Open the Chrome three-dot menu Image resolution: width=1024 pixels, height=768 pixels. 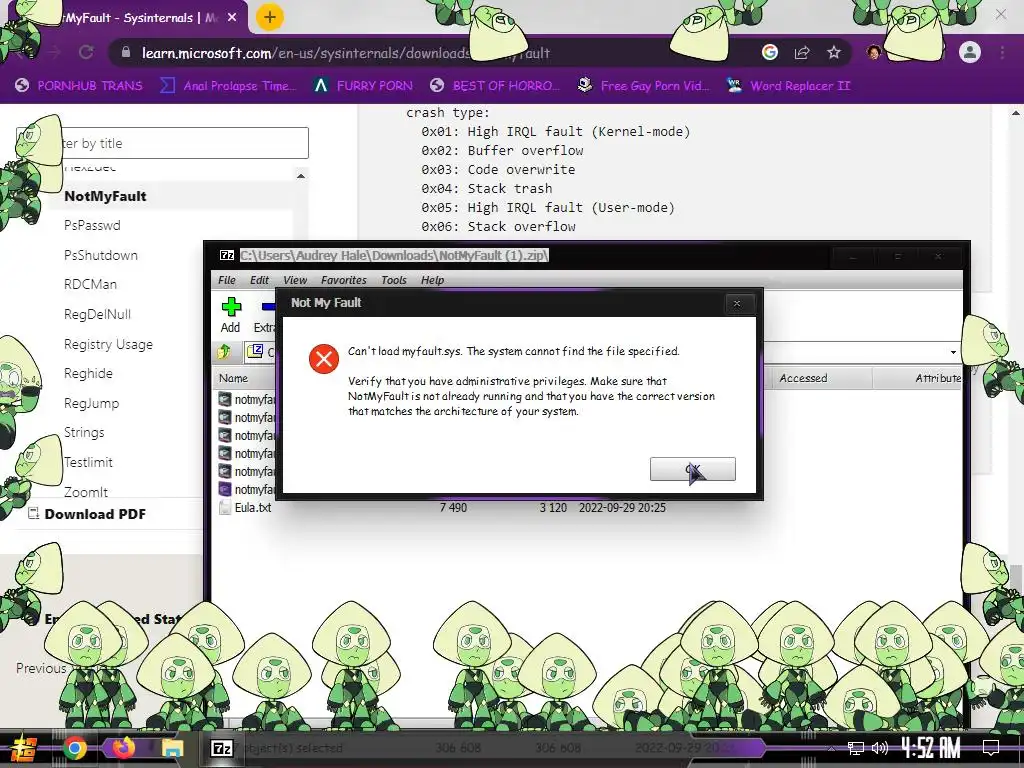1002,52
